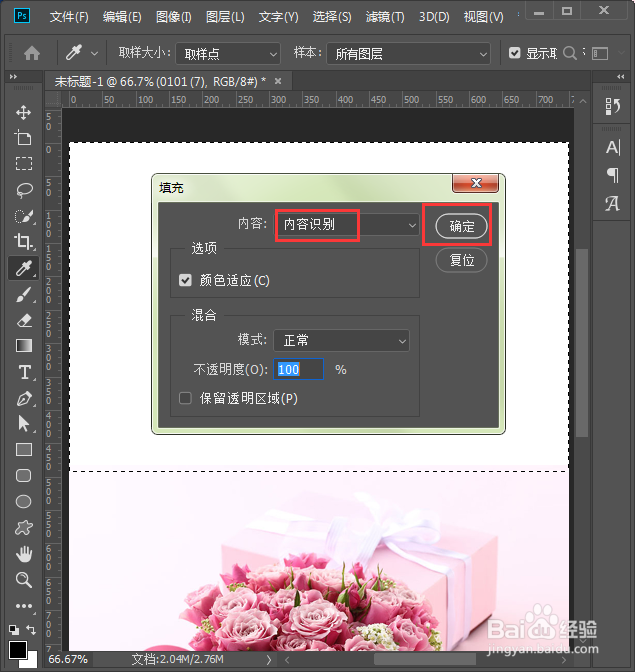Close the 填充 Fill dialog
Screen dimensions: 635x672
pos(476,183)
